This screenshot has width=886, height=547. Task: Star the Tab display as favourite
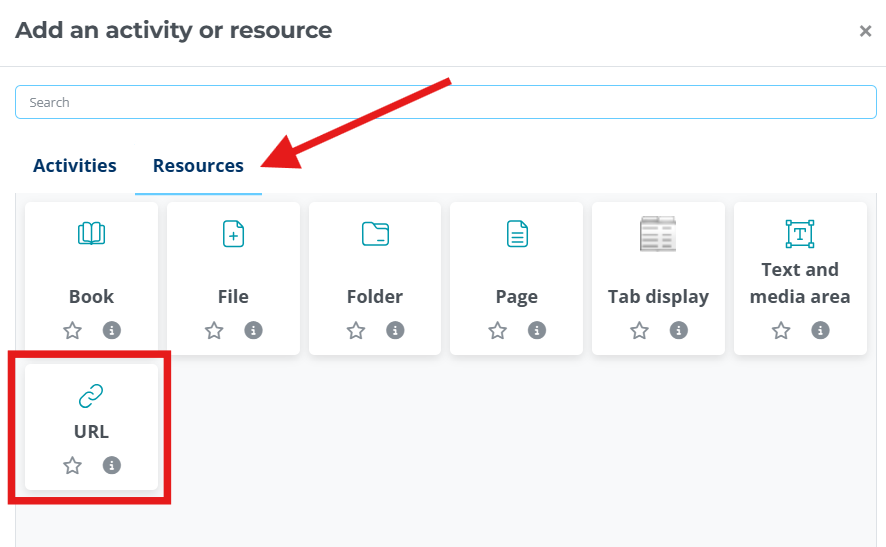click(640, 330)
